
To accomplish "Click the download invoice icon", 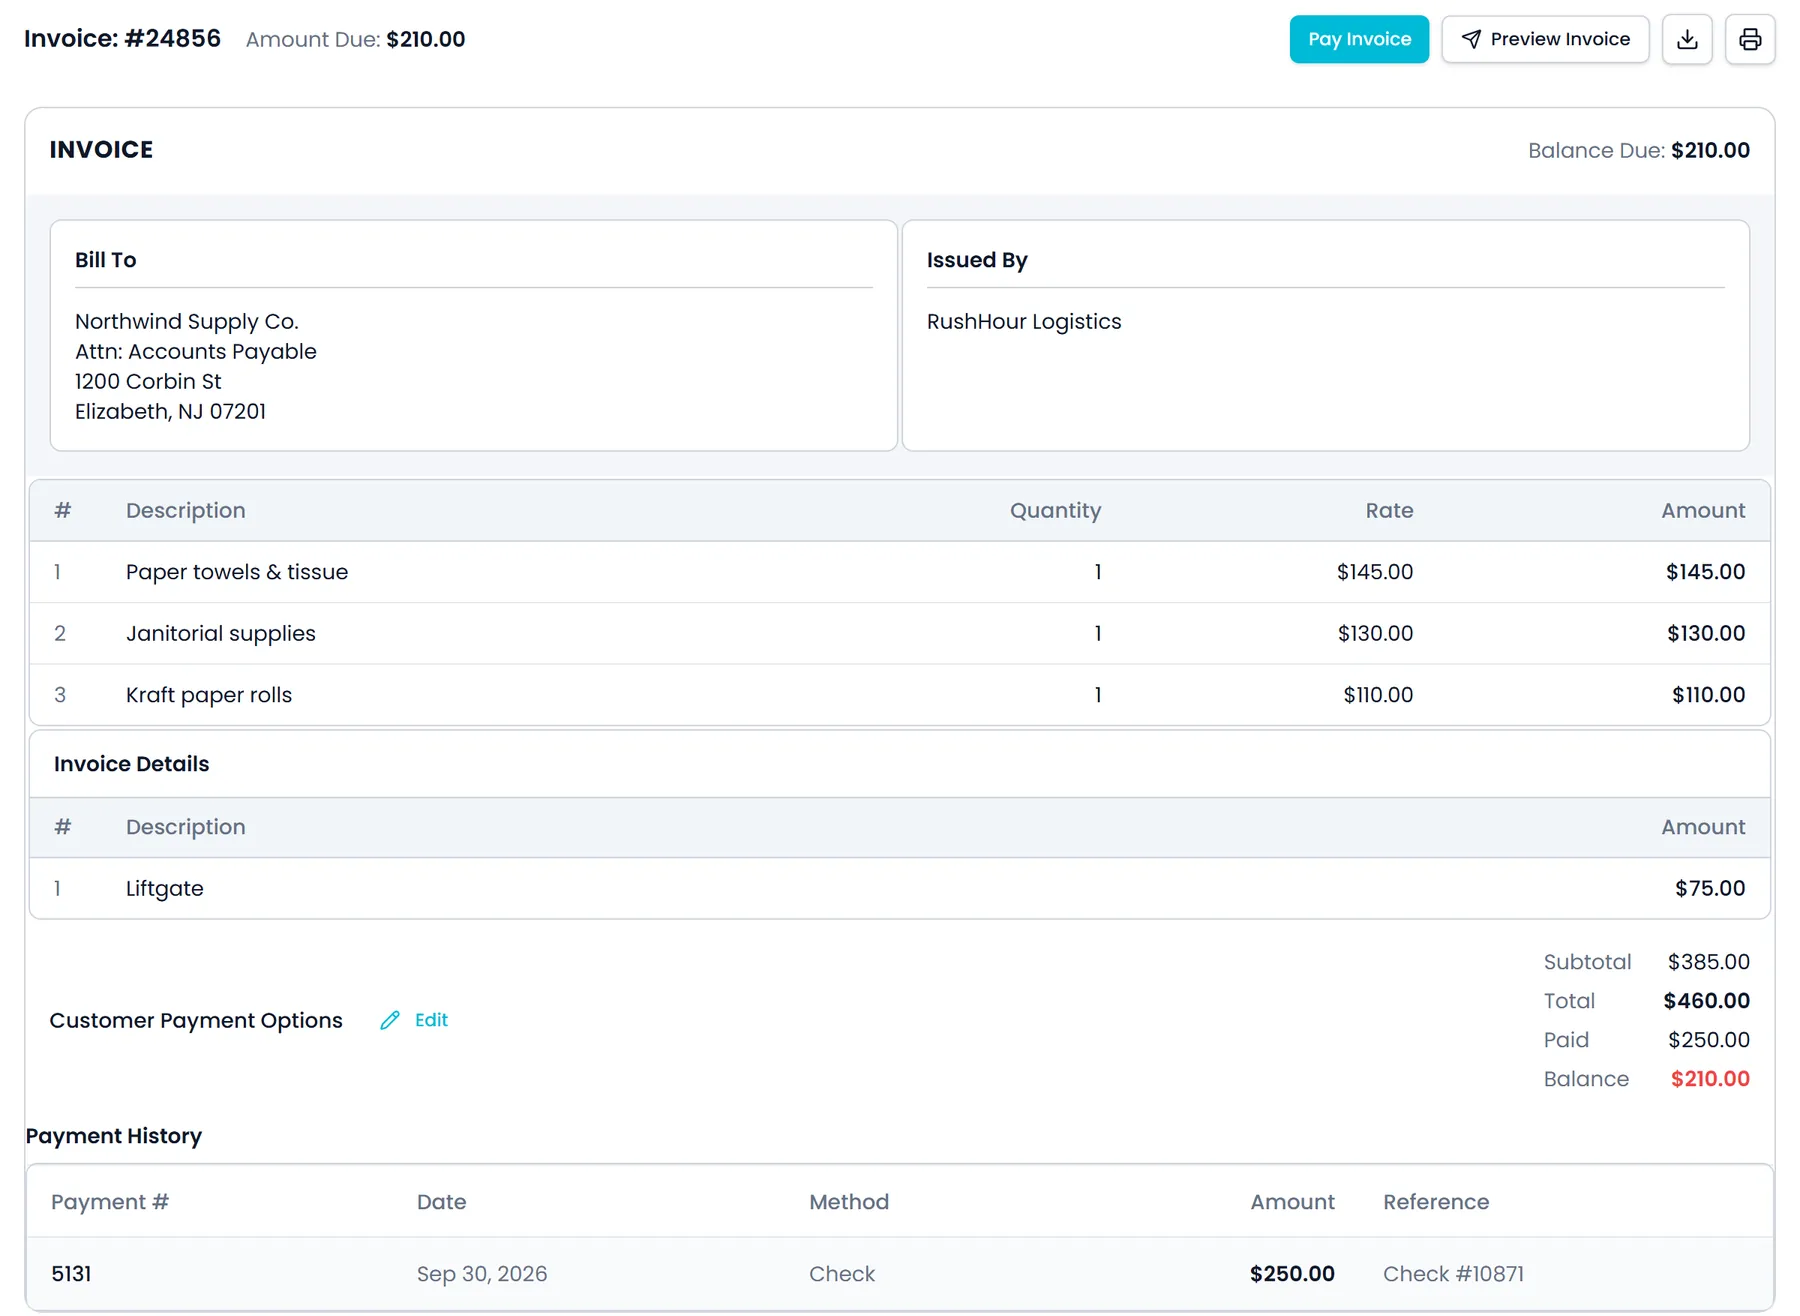I will pos(1687,39).
